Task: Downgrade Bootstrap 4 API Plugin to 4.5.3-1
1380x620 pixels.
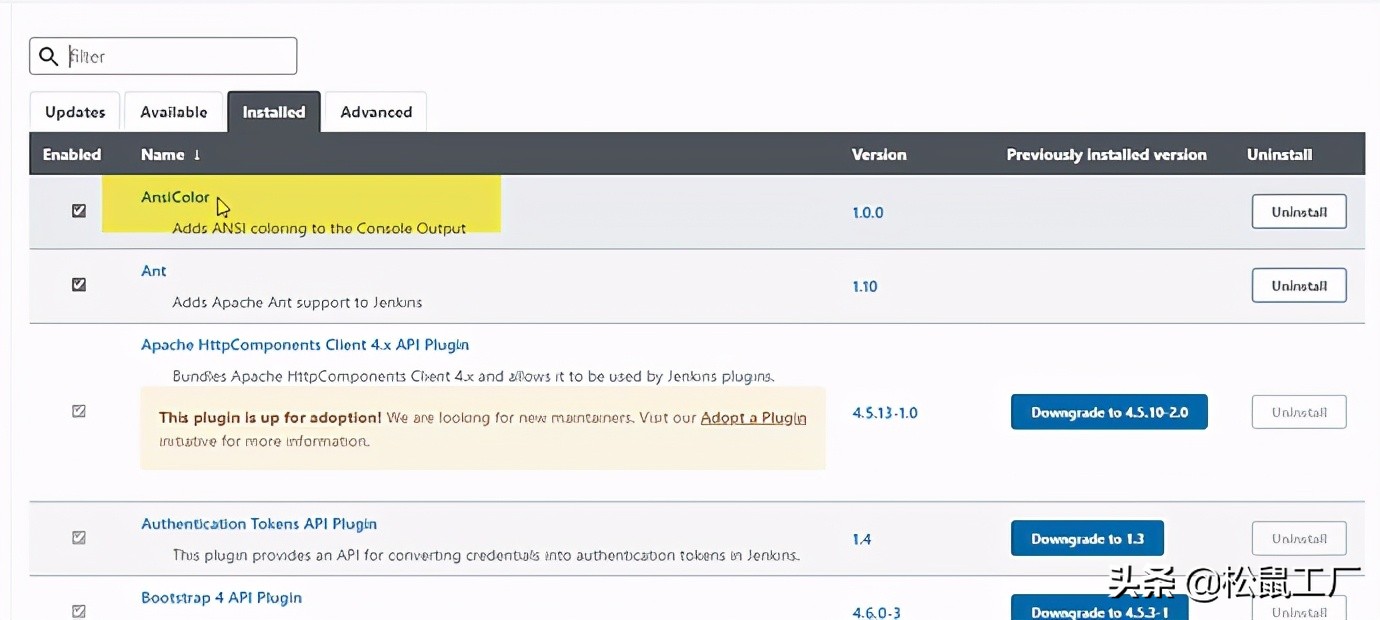Action: point(1099,611)
